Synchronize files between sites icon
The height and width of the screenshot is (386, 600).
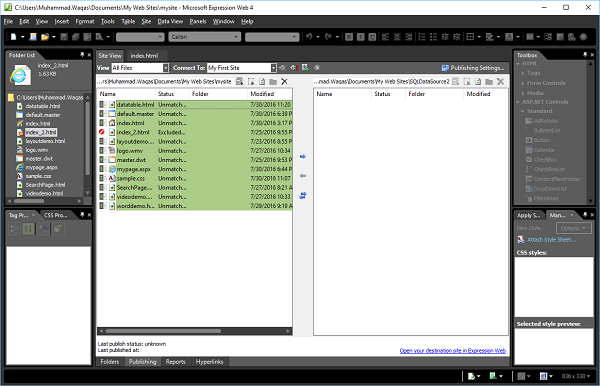click(x=303, y=195)
